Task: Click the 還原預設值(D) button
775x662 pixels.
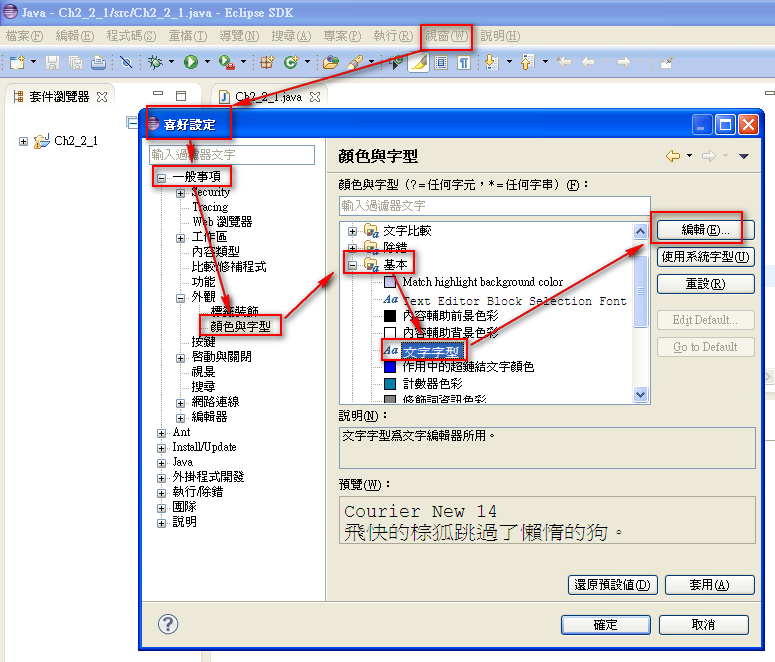Action: coord(612,585)
